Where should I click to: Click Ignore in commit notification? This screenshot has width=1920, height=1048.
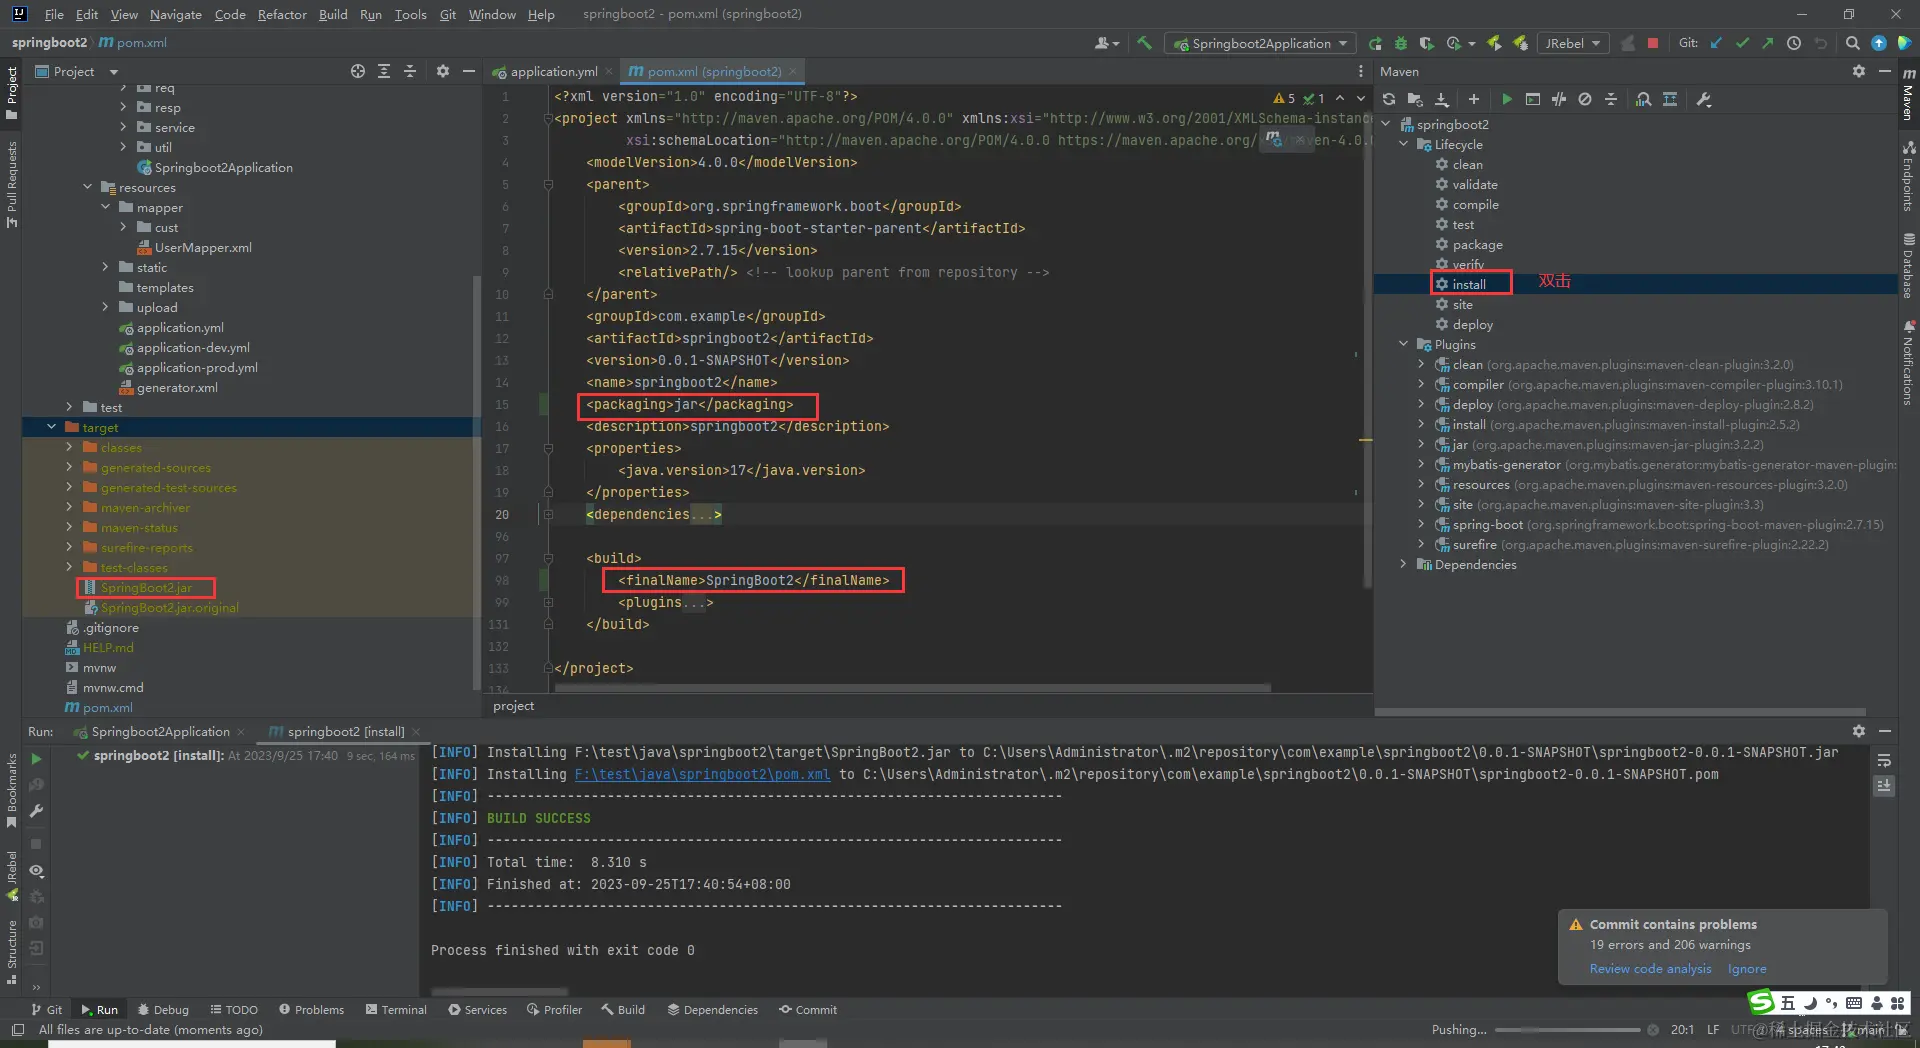pos(1747,968)
